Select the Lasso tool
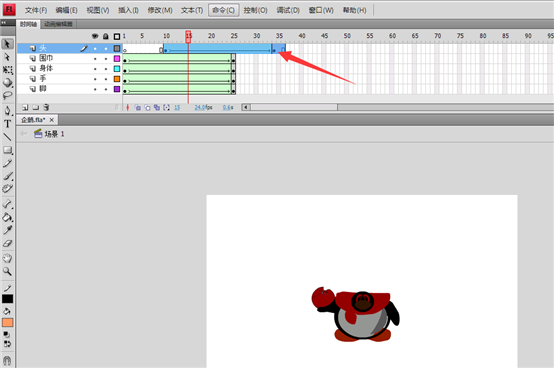554x368 pixels. click(x=7, y=96)
